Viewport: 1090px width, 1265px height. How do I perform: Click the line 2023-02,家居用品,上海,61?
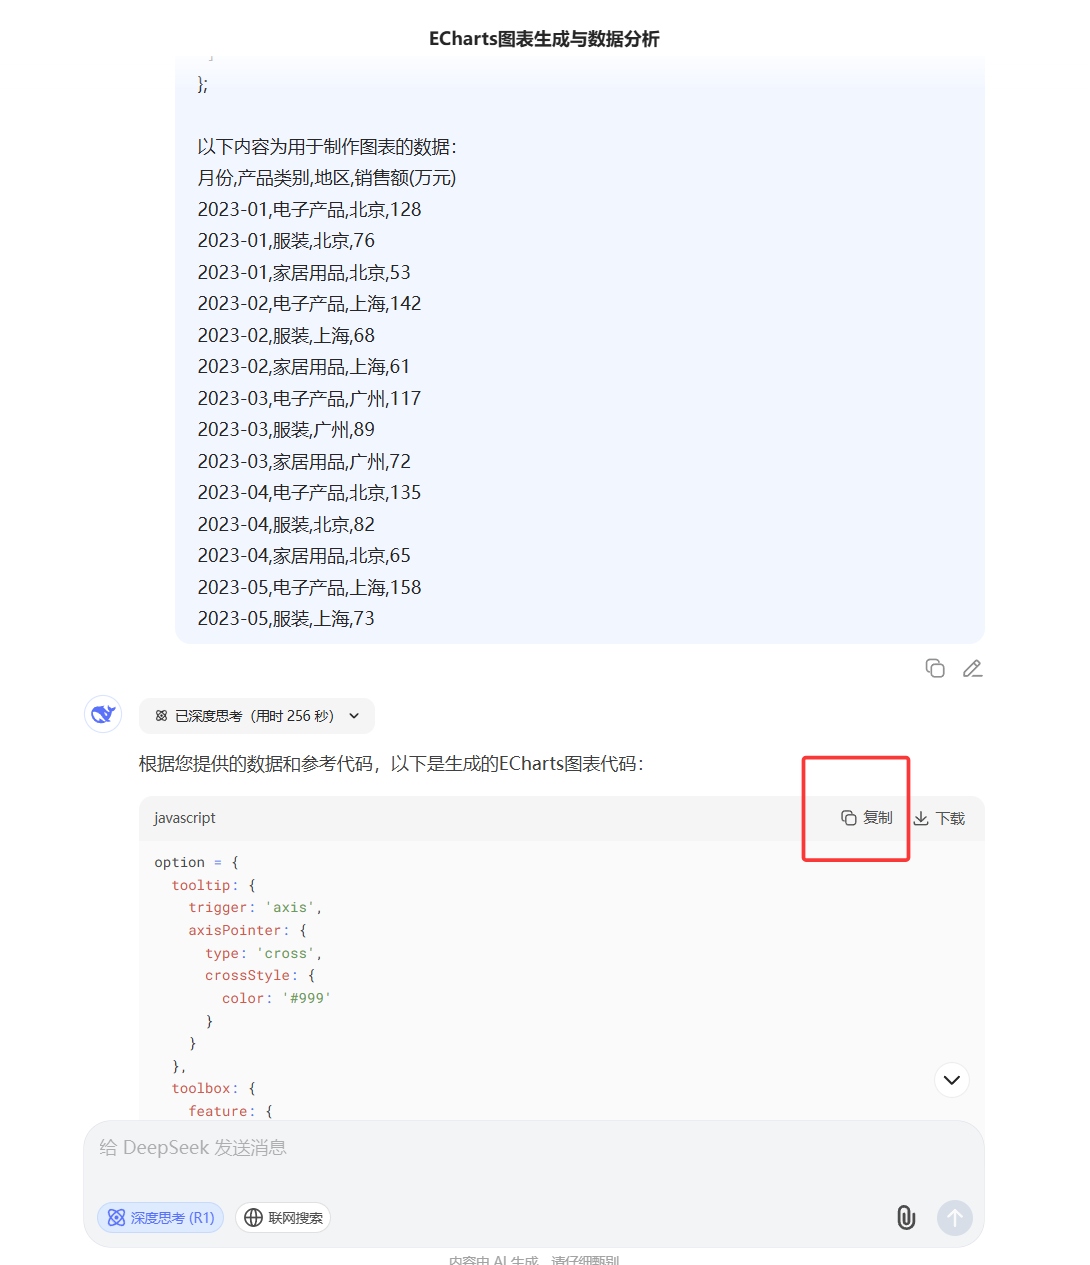[304, 367]
